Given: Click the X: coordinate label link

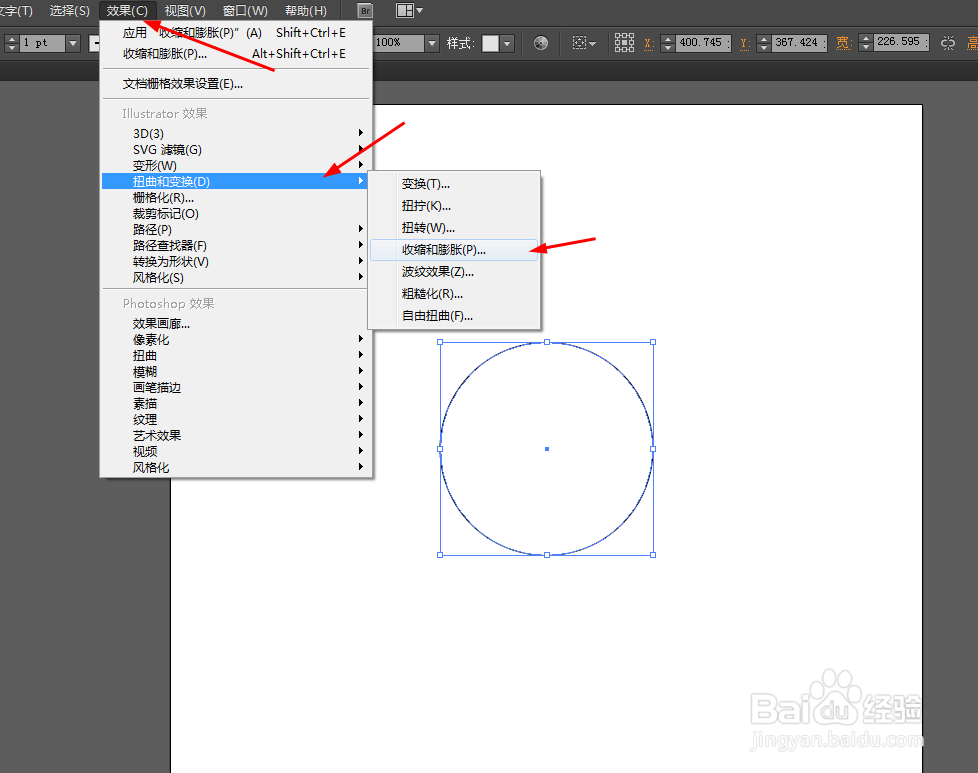Looking at the screenshot, I should pos(649,43).
